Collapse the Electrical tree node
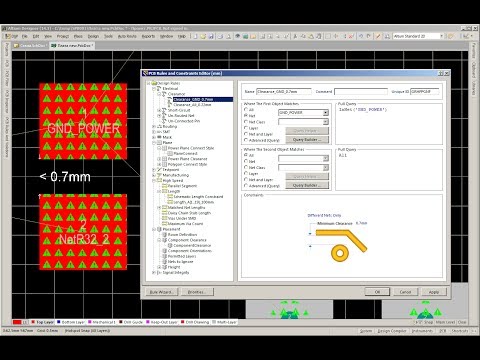This screenshot has height=360, width=480. 154,89
